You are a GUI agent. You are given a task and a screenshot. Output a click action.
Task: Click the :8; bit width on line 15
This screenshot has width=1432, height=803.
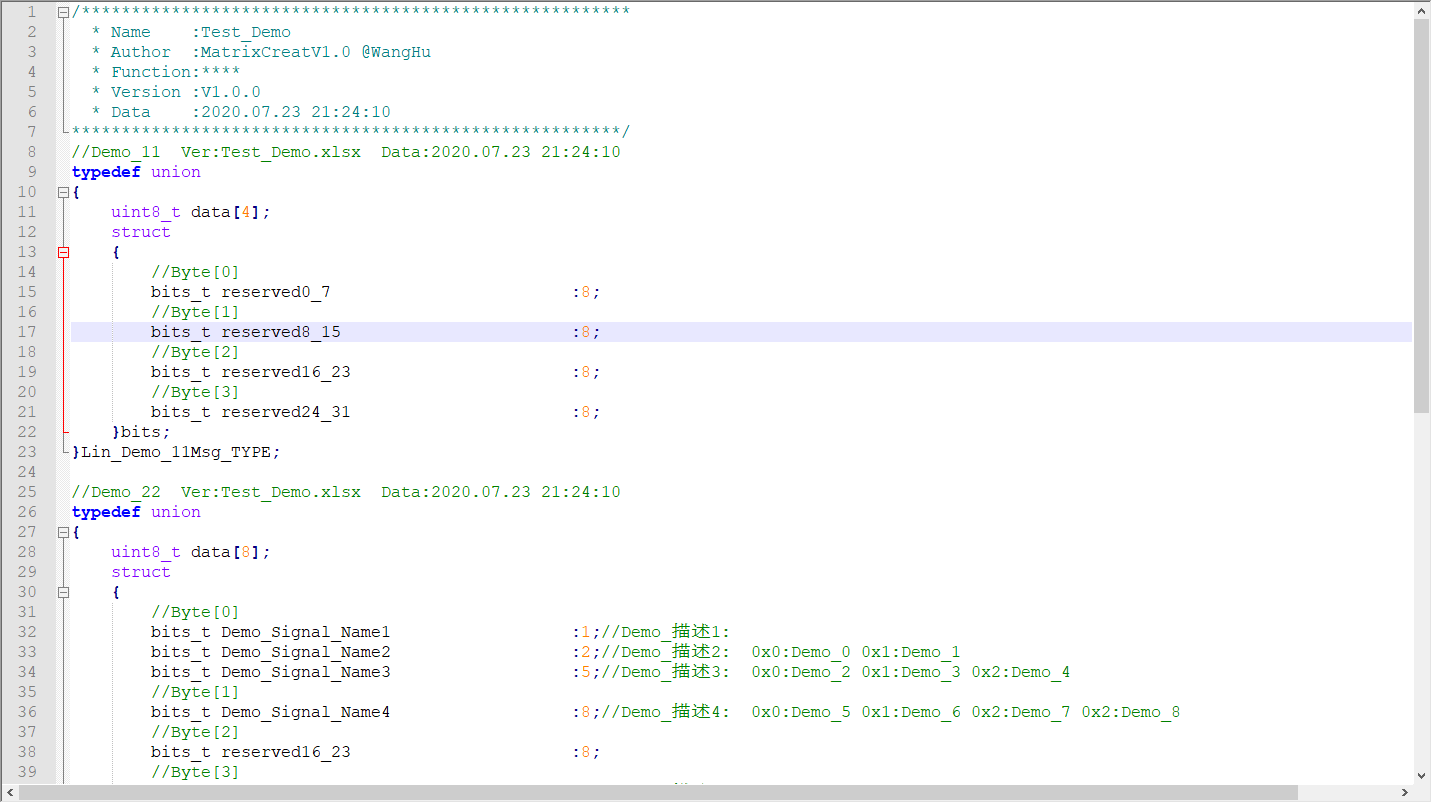coord(586,292)
